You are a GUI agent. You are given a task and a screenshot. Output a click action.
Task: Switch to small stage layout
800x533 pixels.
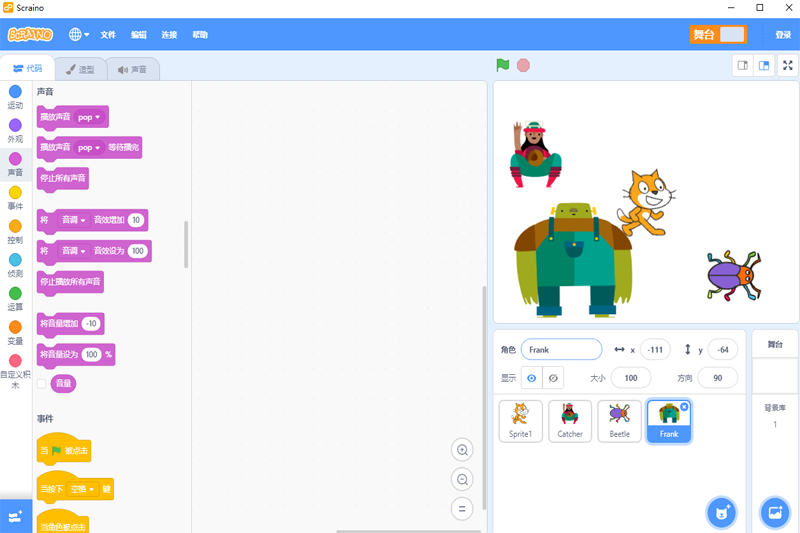pos(743,65)
